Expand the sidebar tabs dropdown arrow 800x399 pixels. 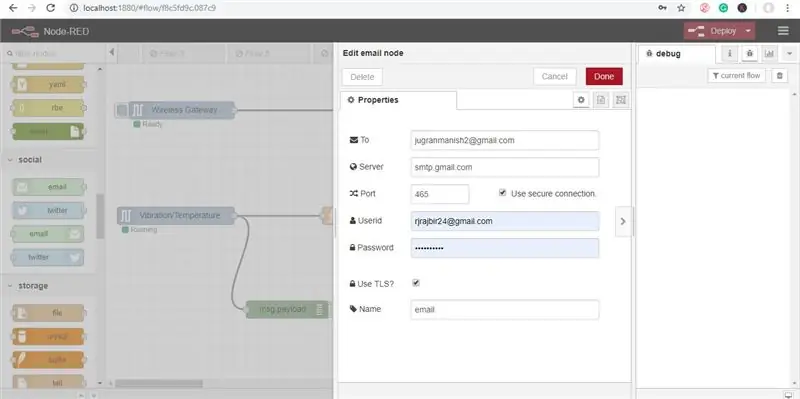(789, 53)
